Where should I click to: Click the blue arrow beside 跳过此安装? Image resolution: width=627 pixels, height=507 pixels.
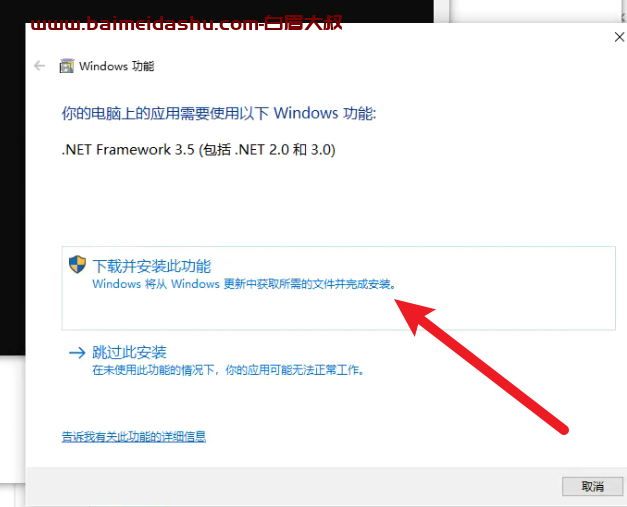tap(77, 352)
